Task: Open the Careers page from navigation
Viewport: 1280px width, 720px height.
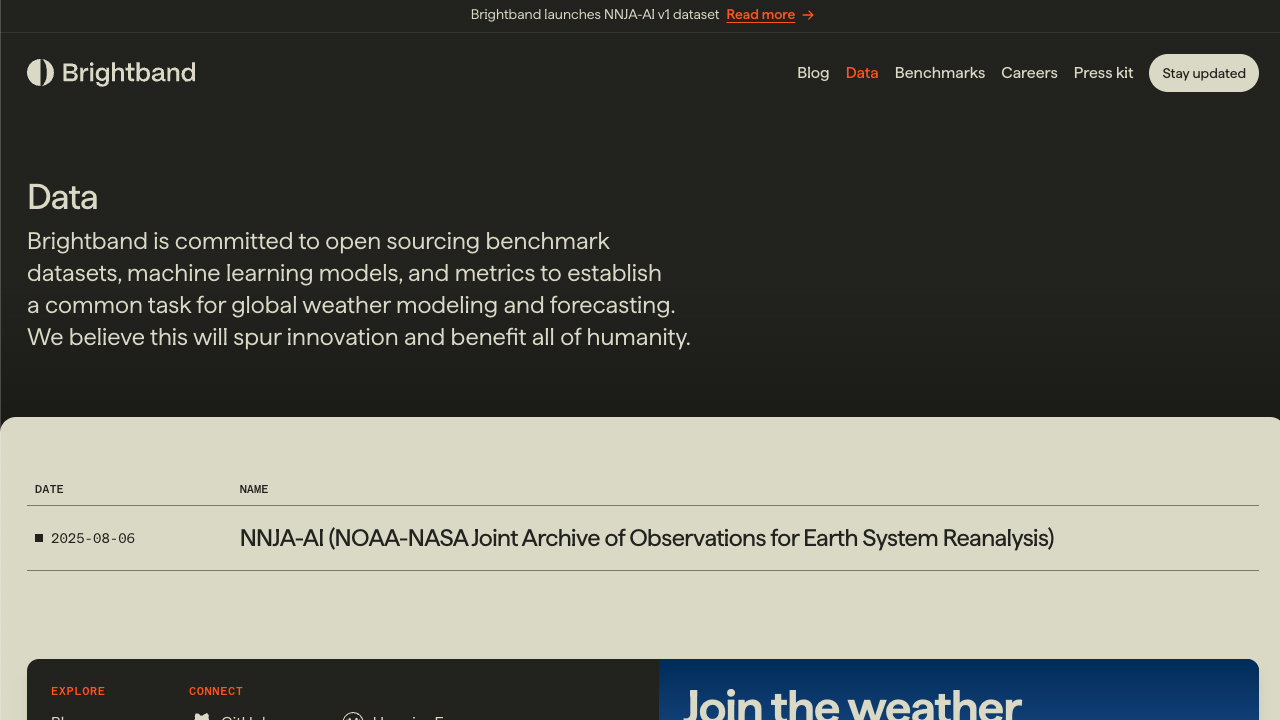Action: pyautogui.click(x=1029, y=73)
